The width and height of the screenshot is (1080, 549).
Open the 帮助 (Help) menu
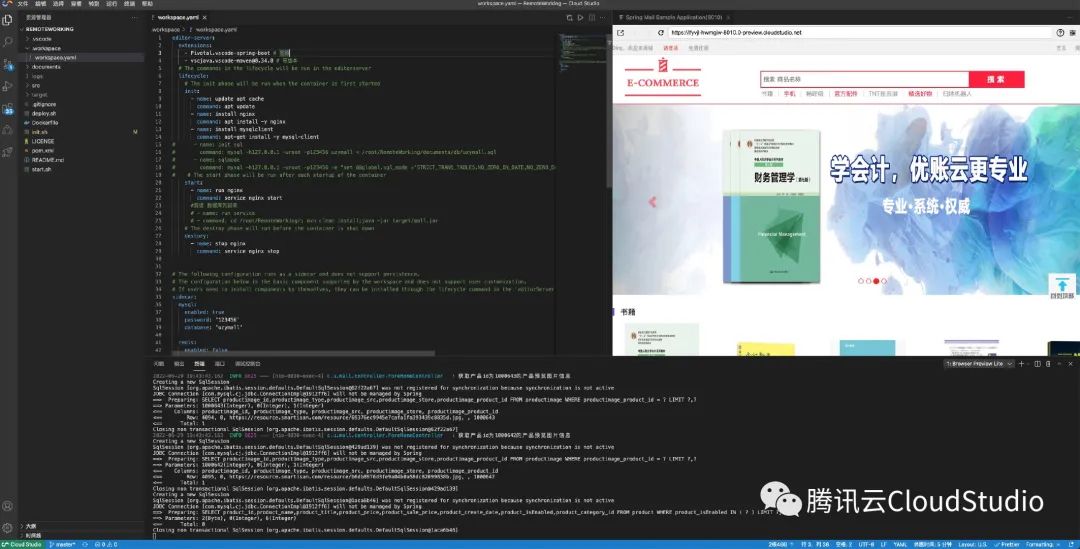coord(147,3)
